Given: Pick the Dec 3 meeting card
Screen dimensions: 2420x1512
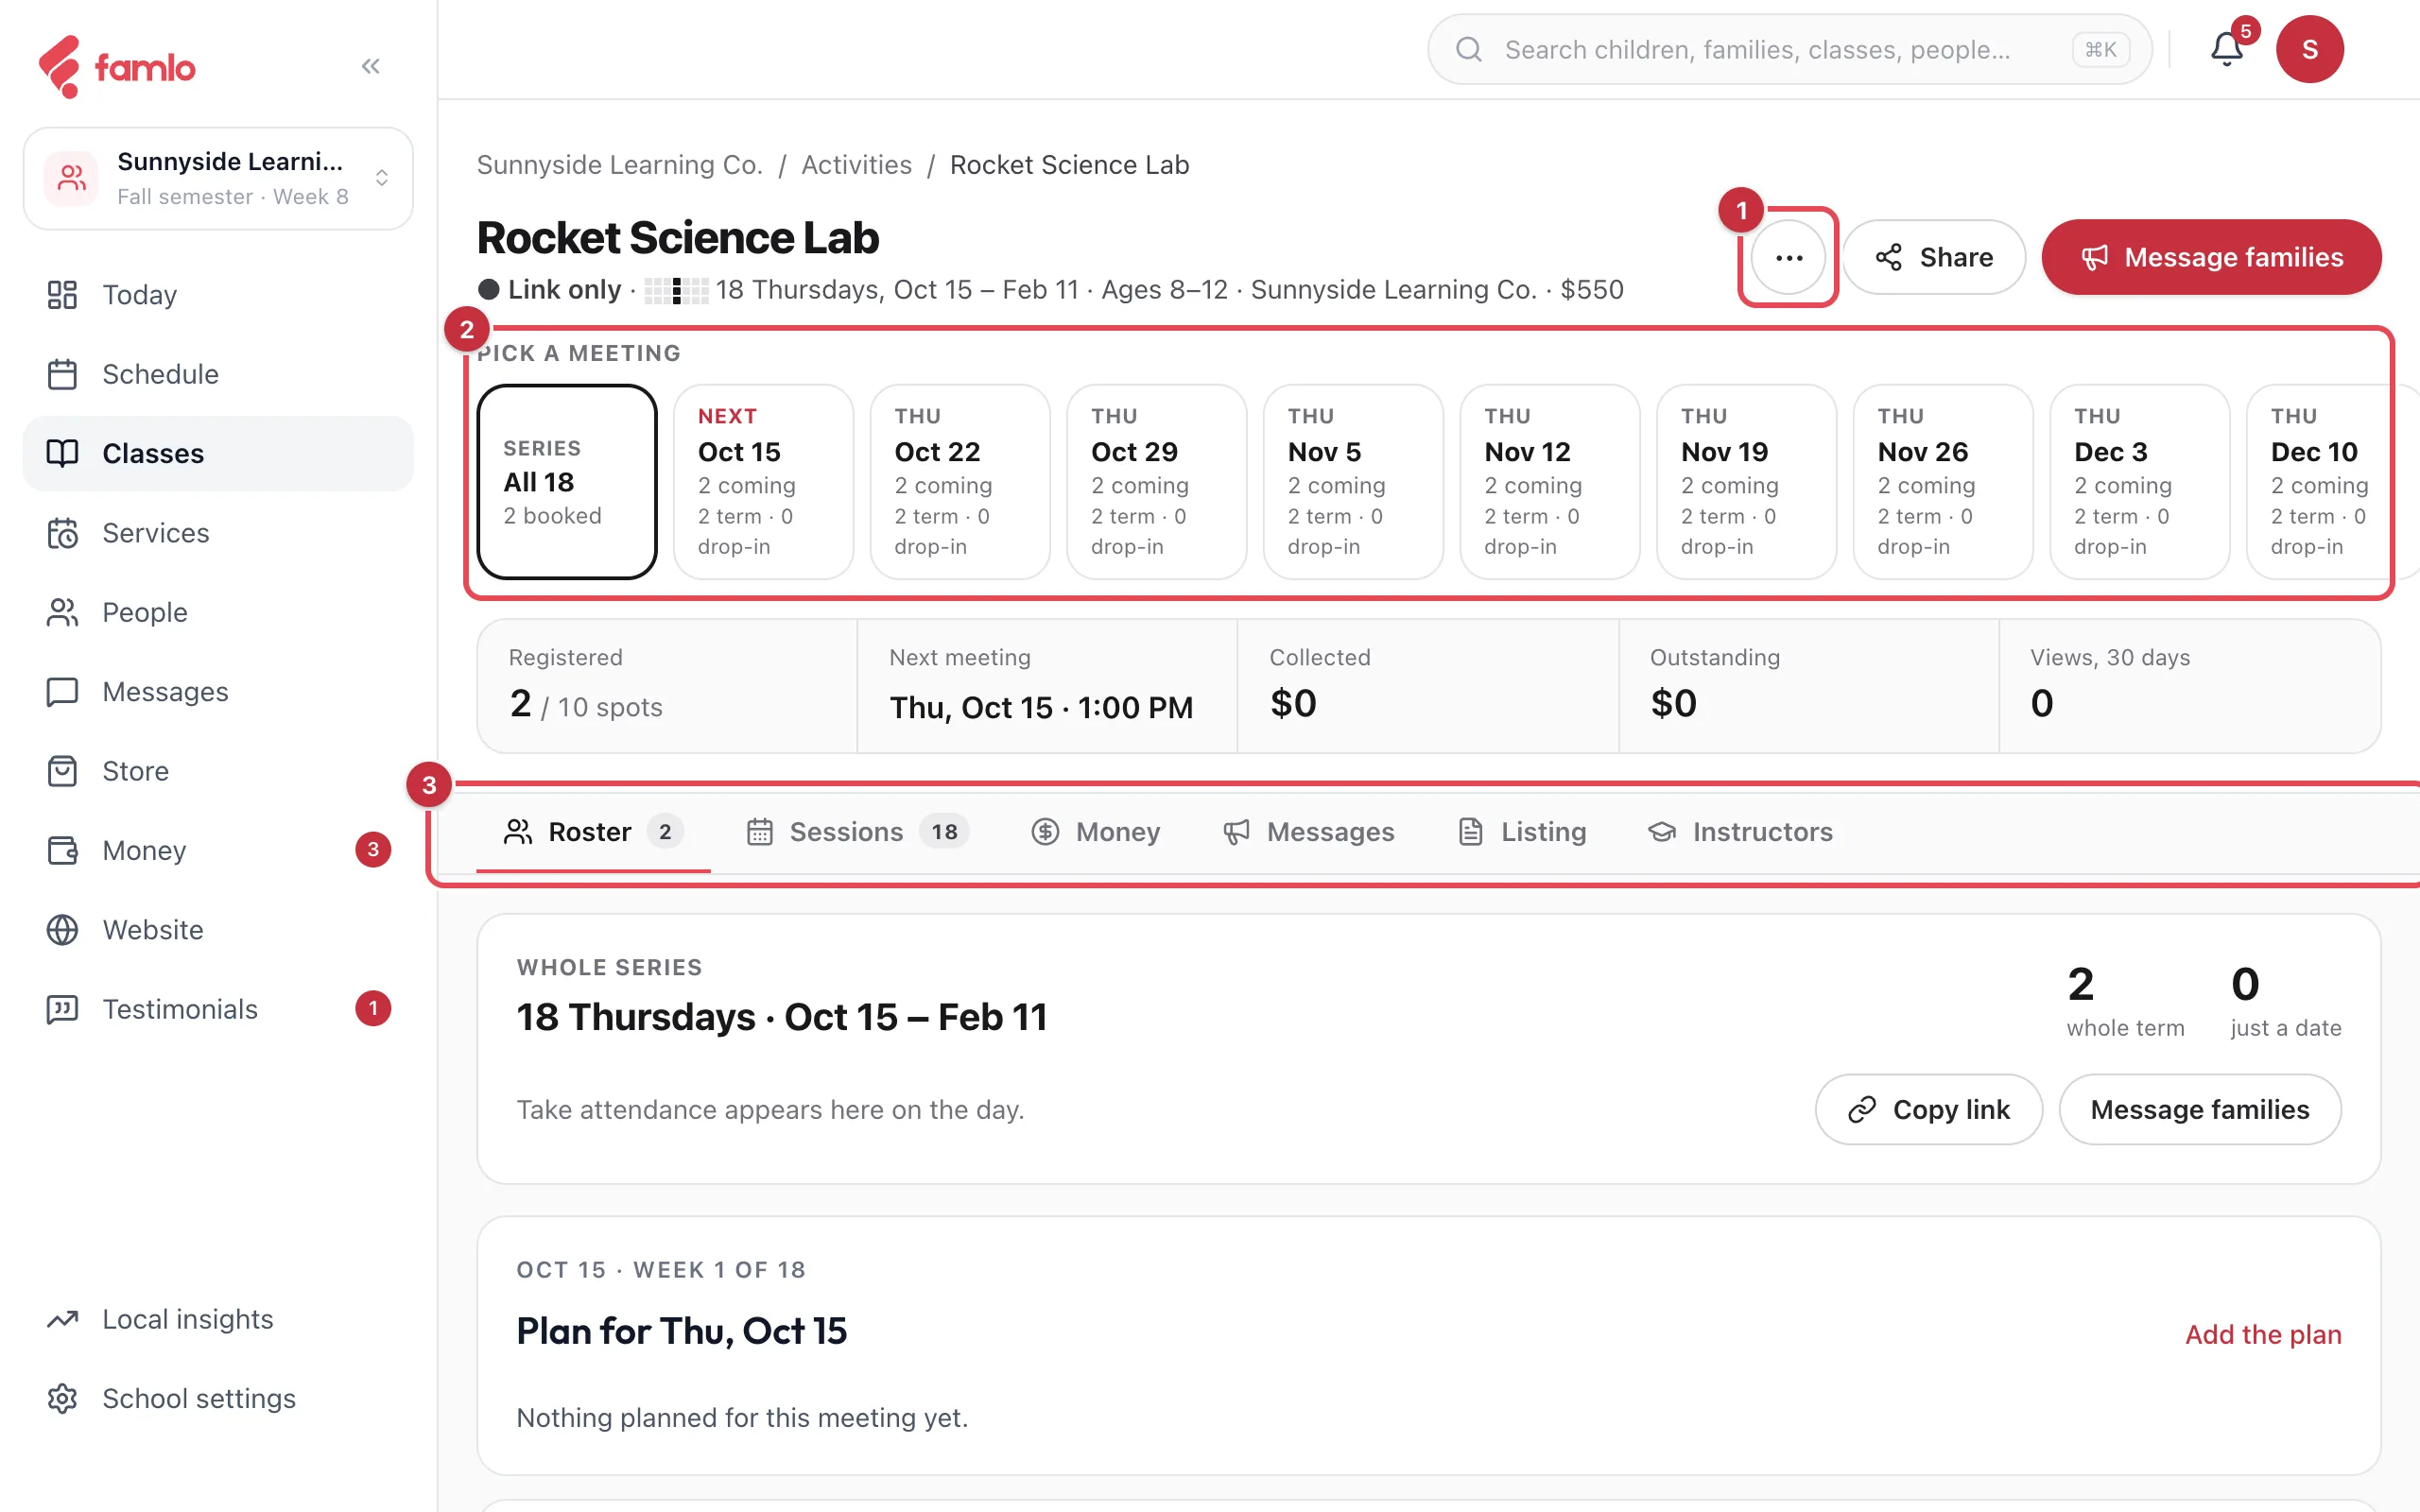Looking at the screenshot, I should coord(2140,482).
